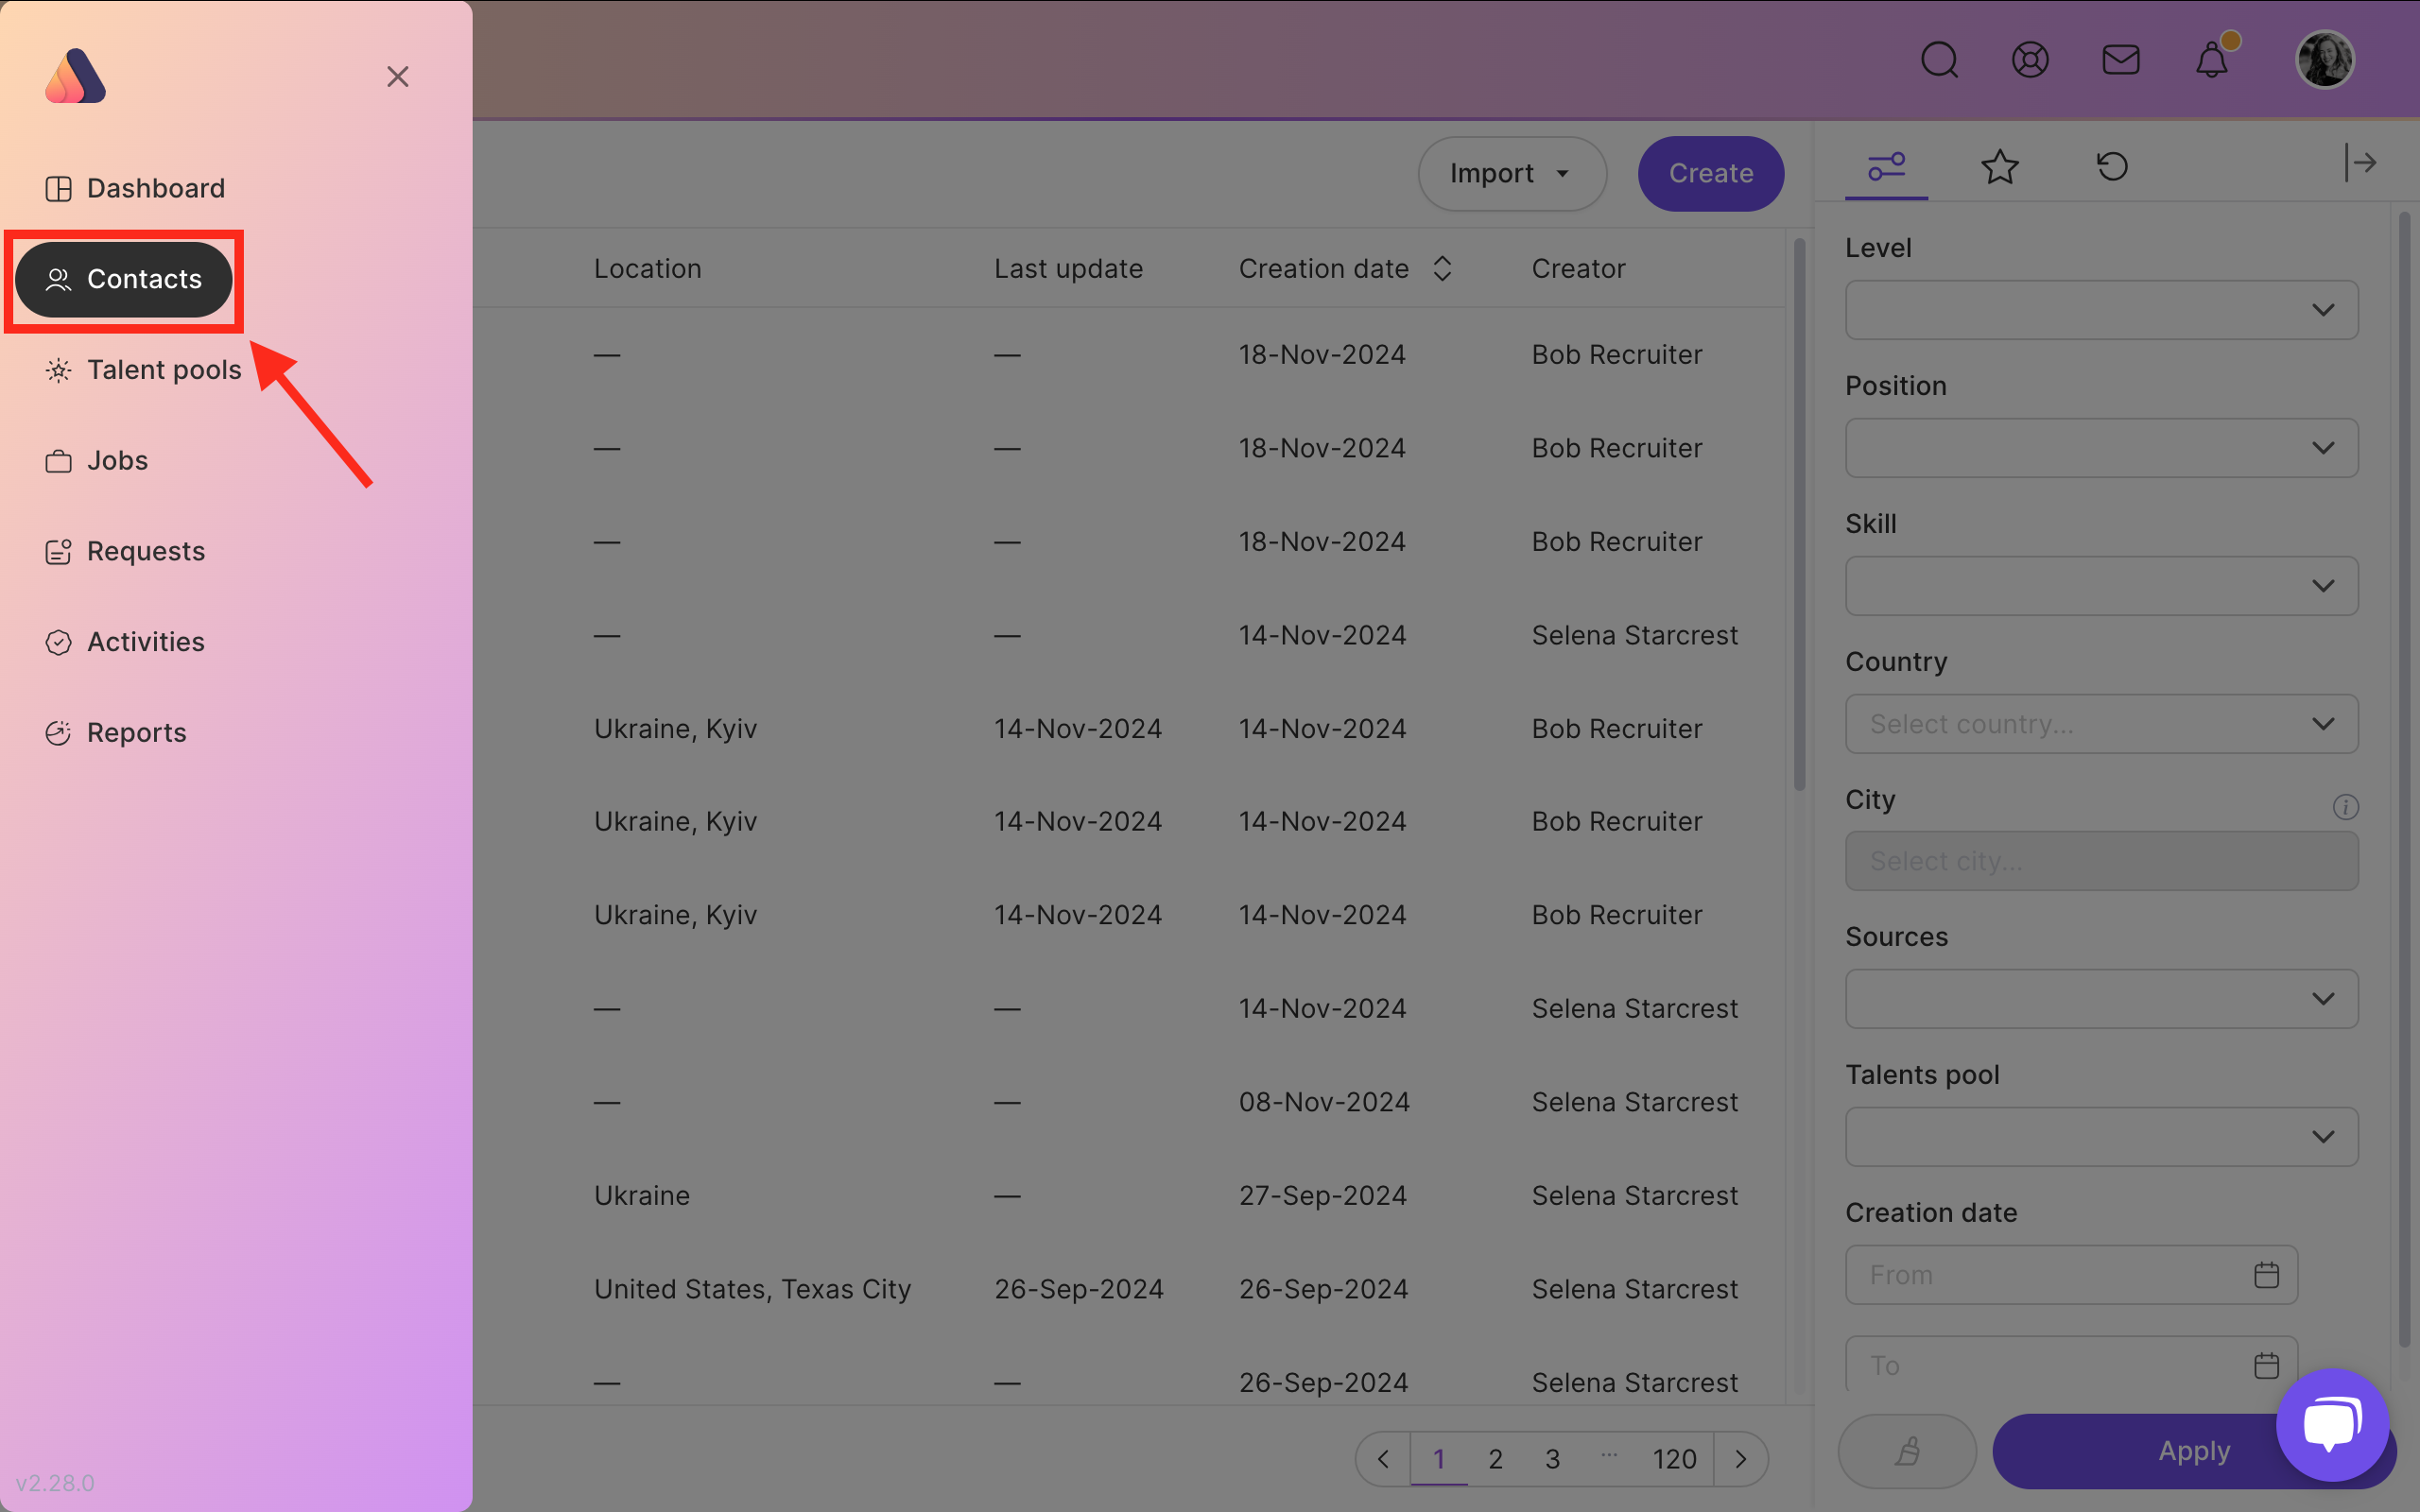Go to next page arrow
This screenshot has height=1512, width=2420.
[1741, 1459]
